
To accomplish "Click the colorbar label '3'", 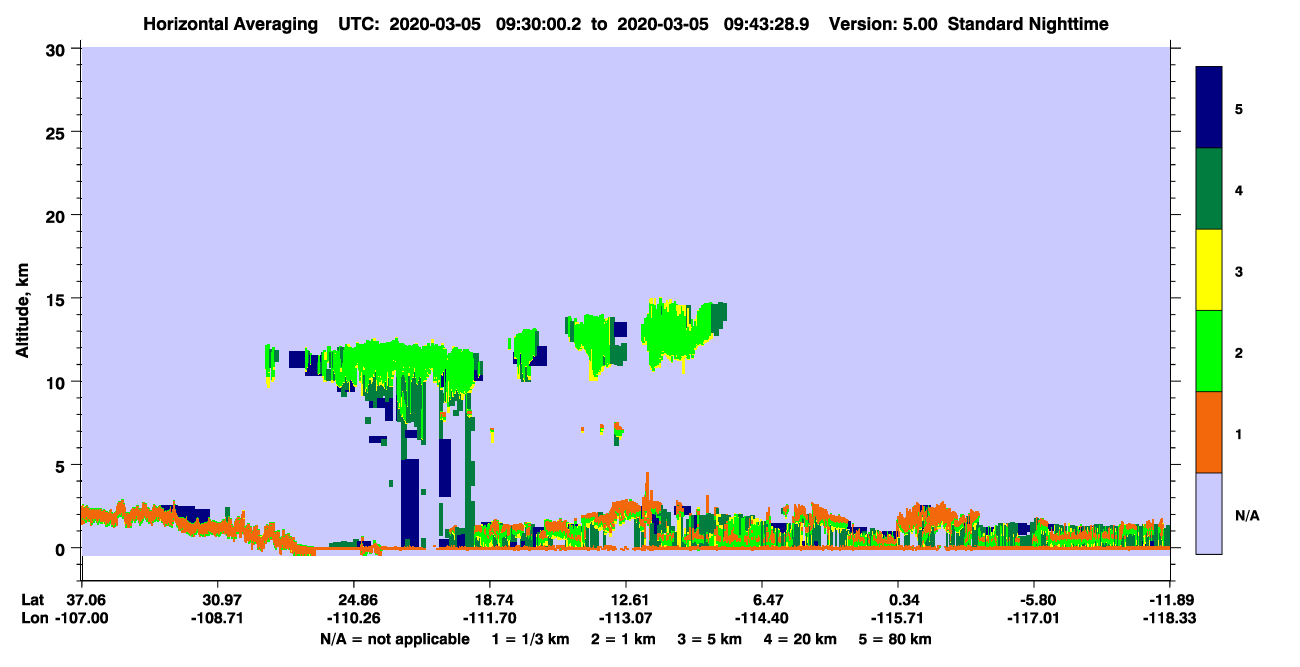I will click(x=1239, y=271).
